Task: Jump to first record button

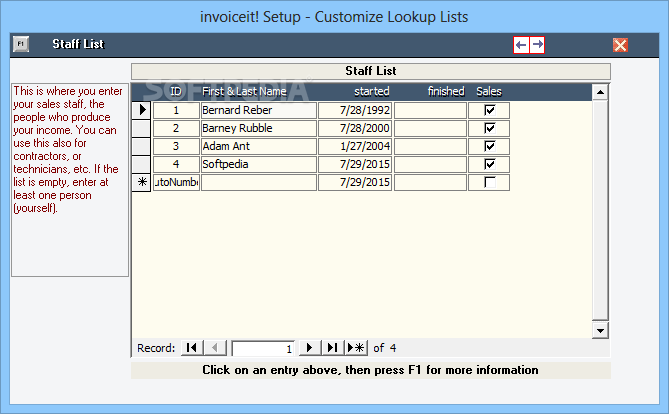Action: click(192, 348)
